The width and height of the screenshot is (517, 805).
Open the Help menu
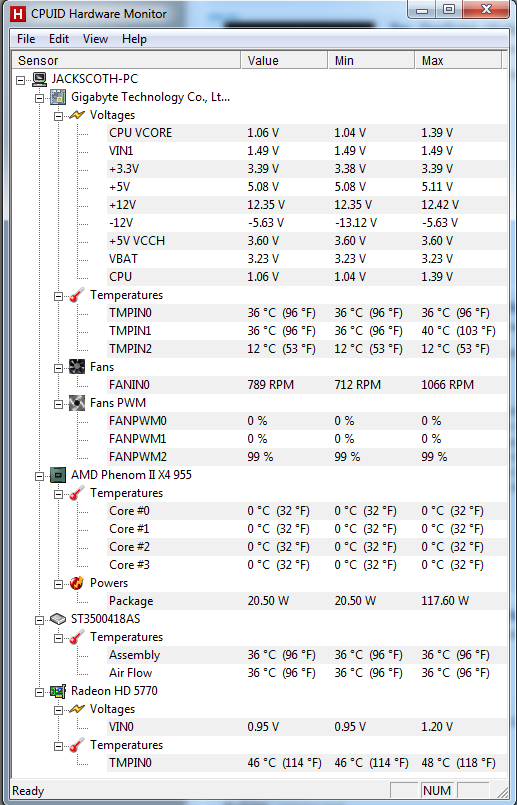pos(134,39)
